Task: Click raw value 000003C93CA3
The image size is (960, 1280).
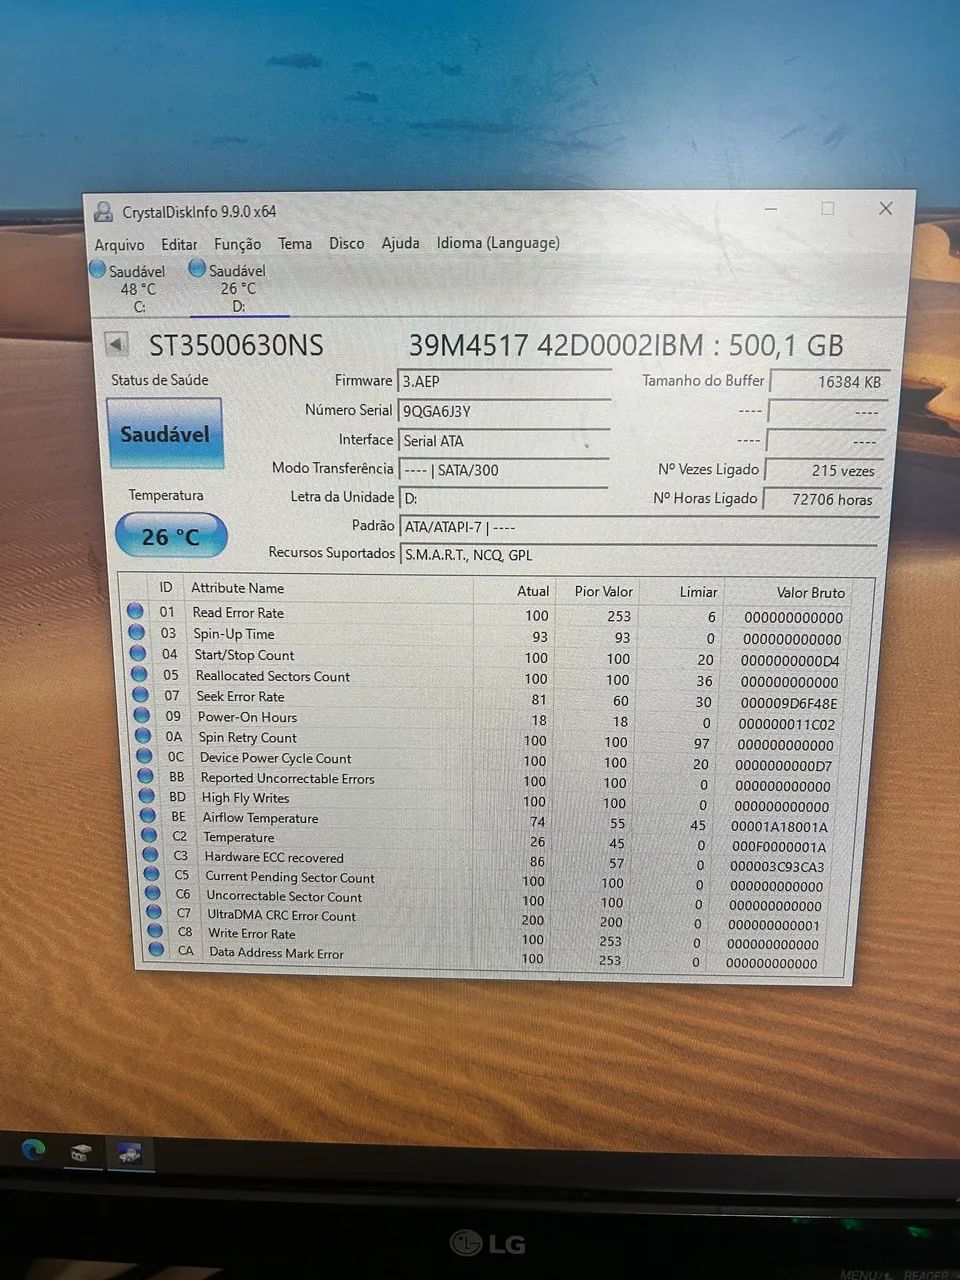Action: (777, 867)
